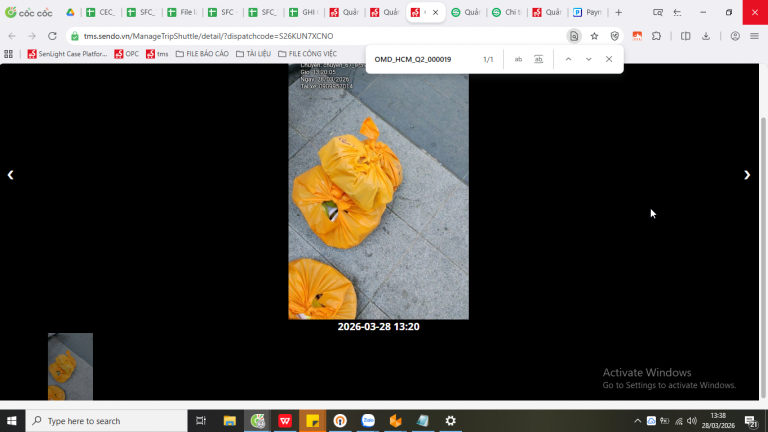View site info via the lock icon
Screen dimensions: 768x432
click(75, 36)
